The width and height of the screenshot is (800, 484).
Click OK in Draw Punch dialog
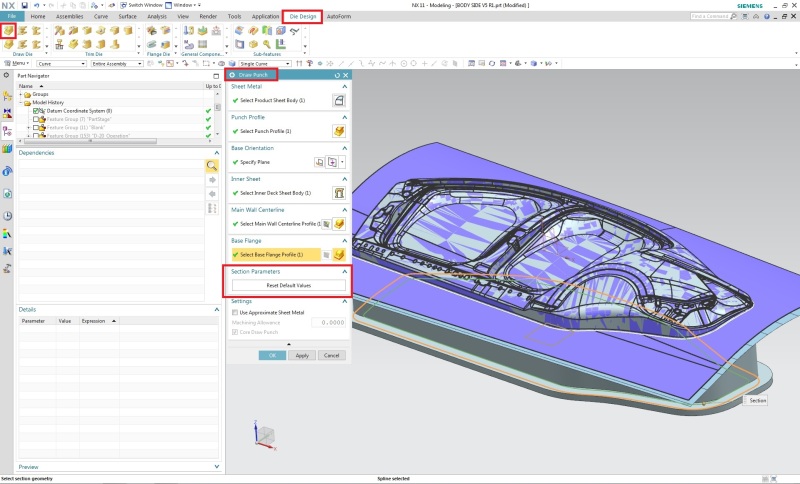pyautogui.click(x=272, y=355)
